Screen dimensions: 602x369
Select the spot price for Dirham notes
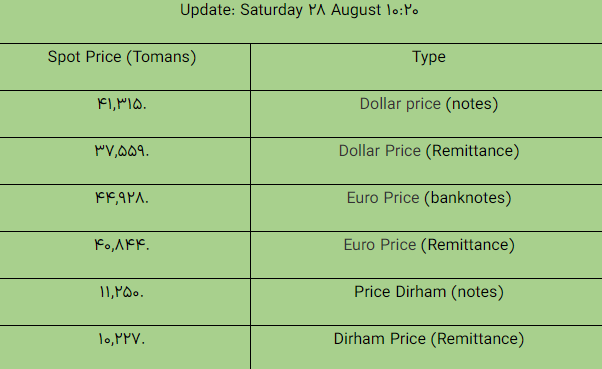[x=122, y=292]
